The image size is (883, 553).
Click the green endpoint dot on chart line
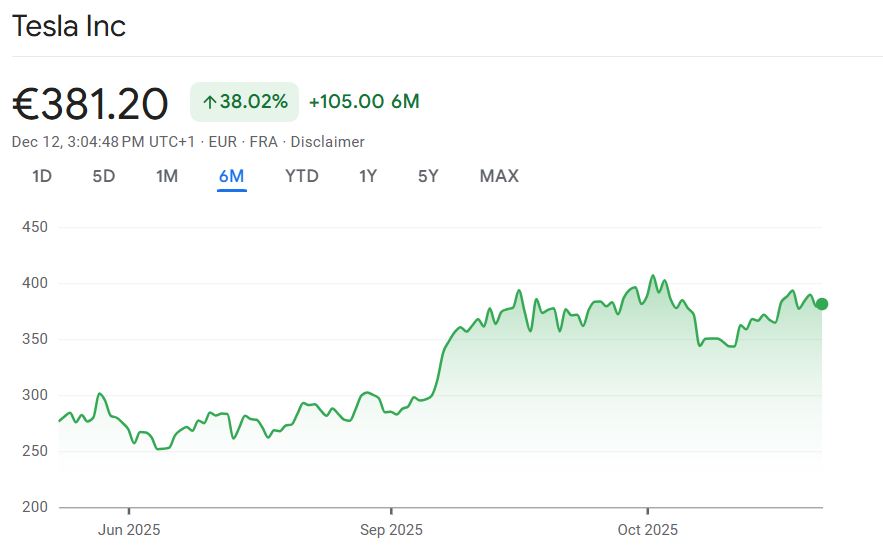point(822,304)
